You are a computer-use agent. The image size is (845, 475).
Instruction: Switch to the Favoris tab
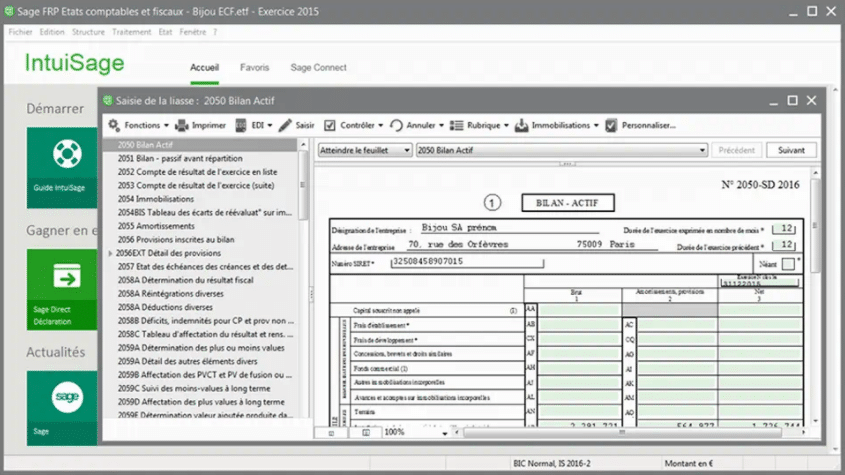coord(254,67)
